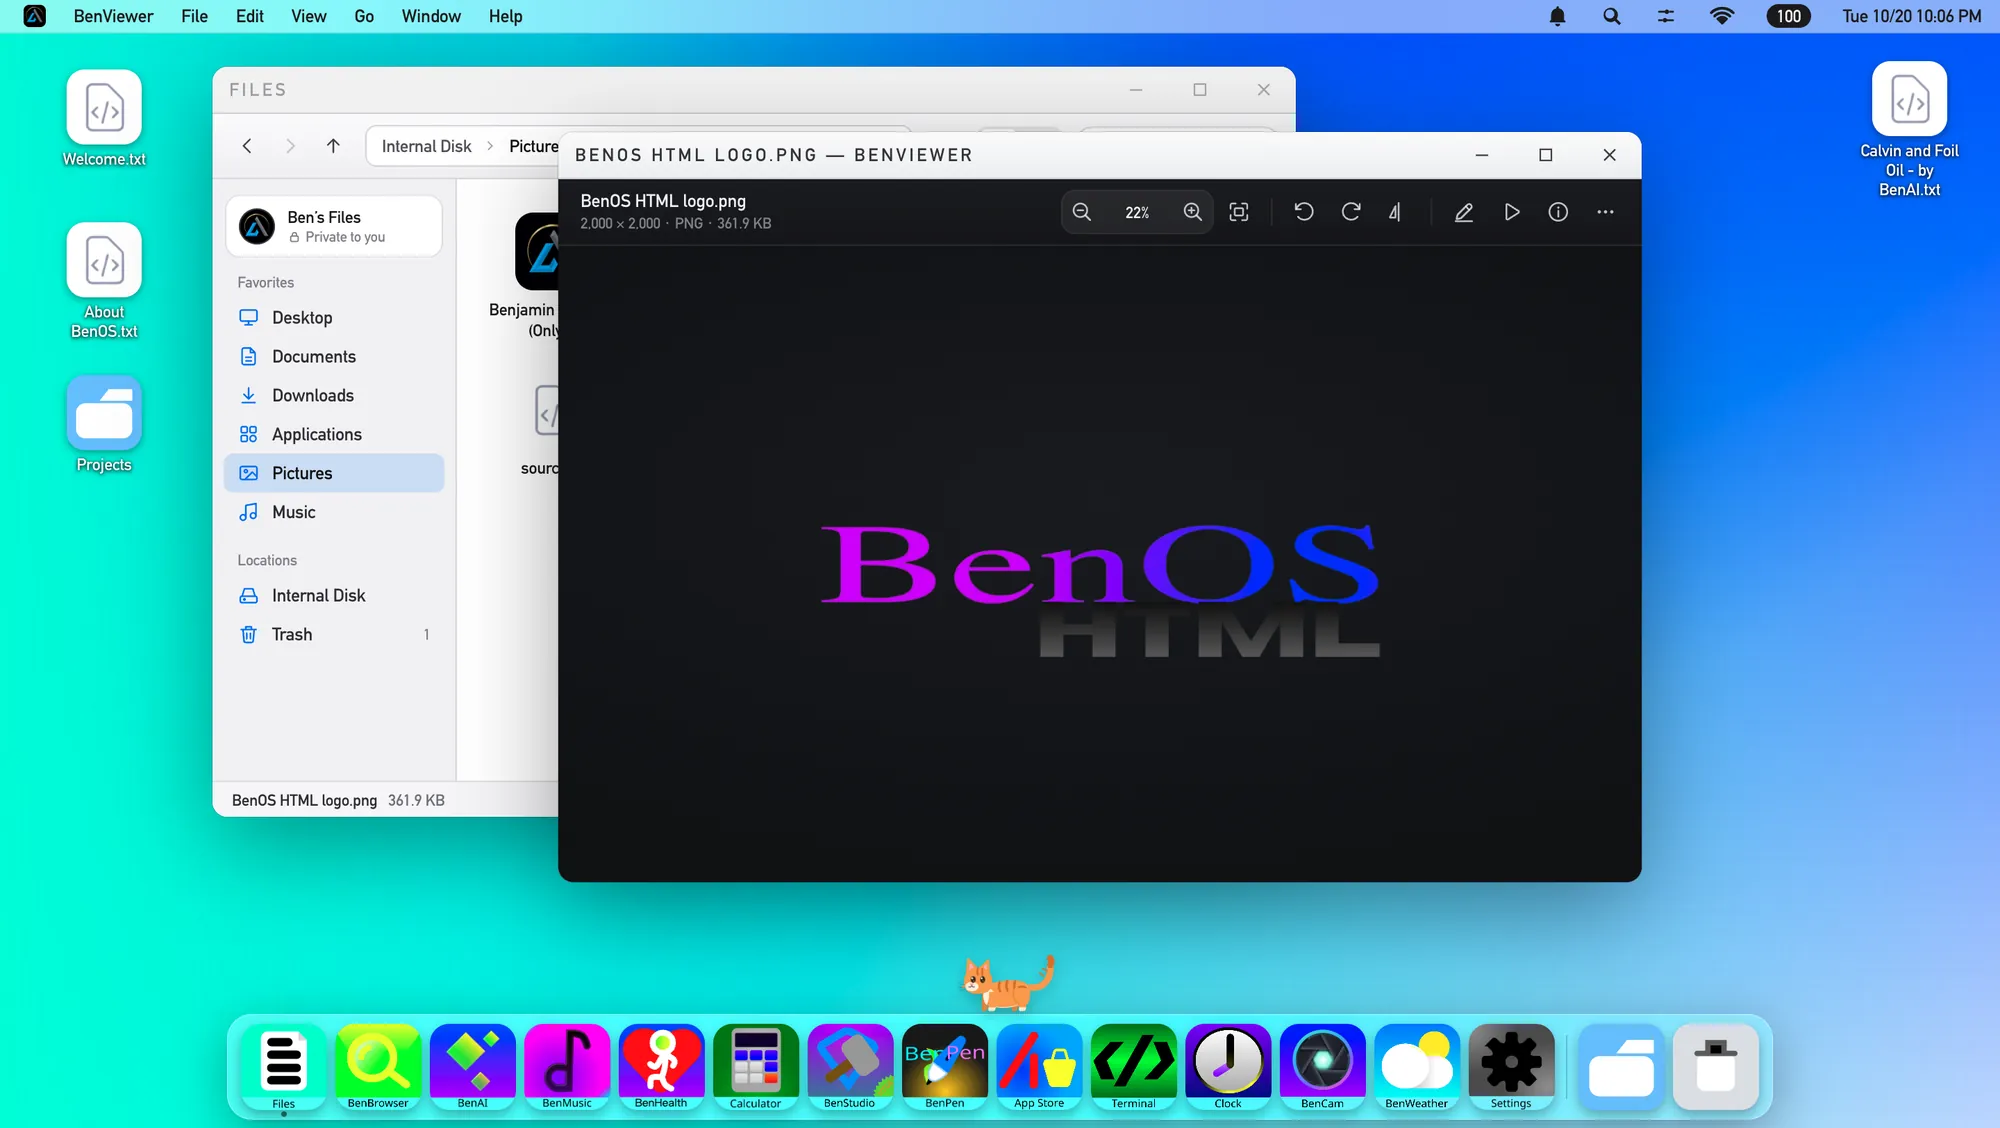
Task: Click the BenOS HTML logo image
Action: (1099, 589)
